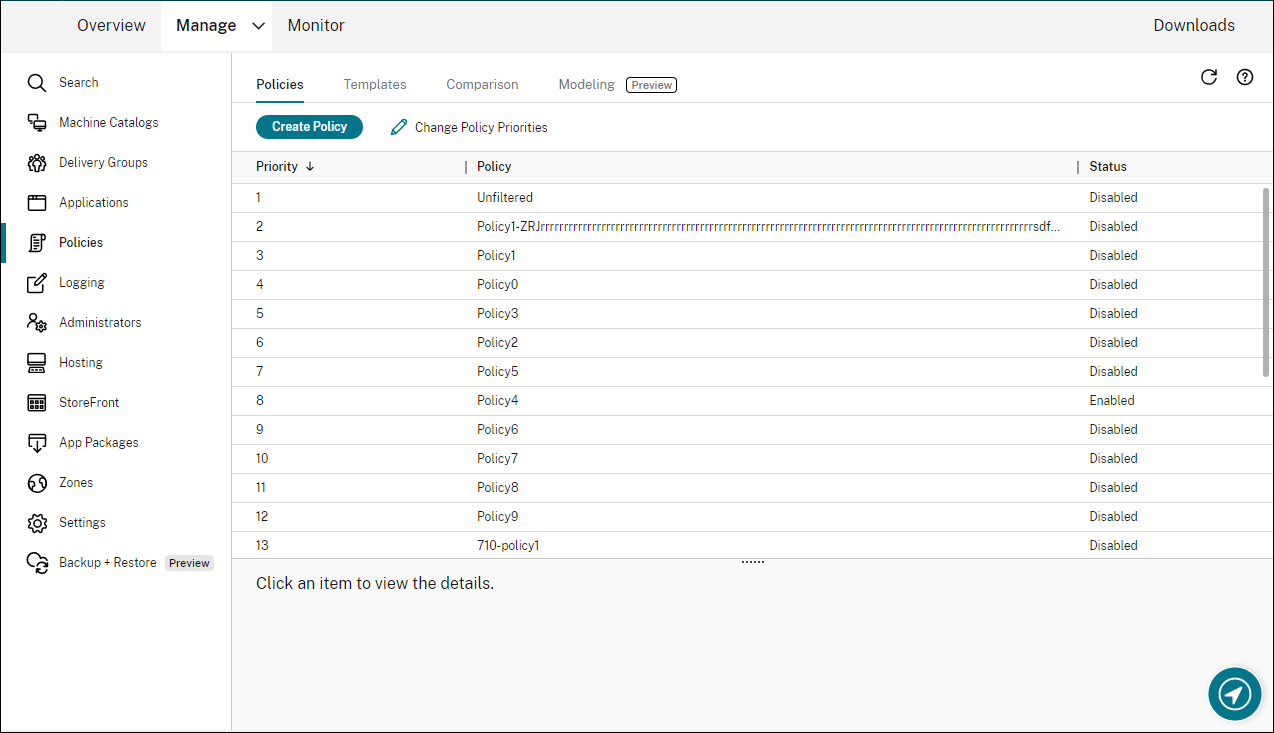Open Machine Catalogs via its sidebar icon
Viewport: 1274px width, 733px height.
37,123
